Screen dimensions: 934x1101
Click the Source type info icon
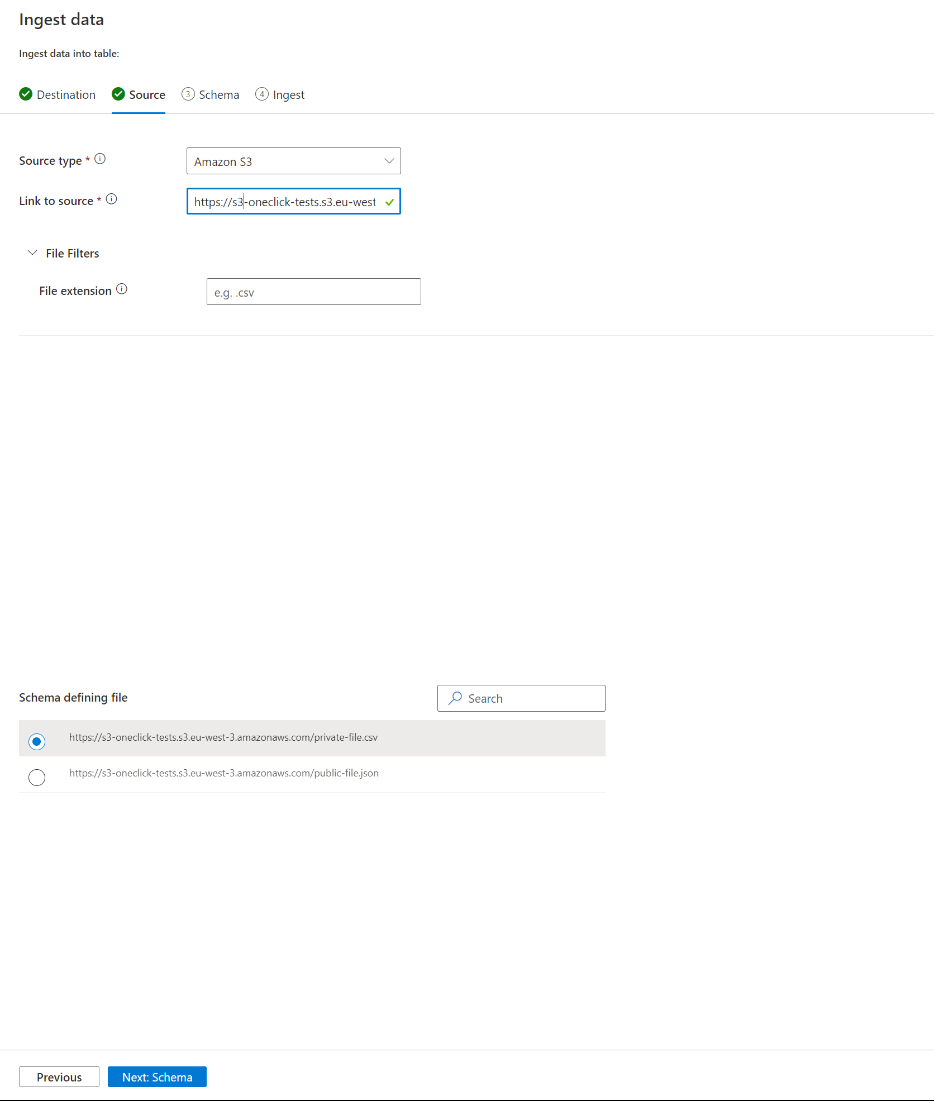[100, 159]
